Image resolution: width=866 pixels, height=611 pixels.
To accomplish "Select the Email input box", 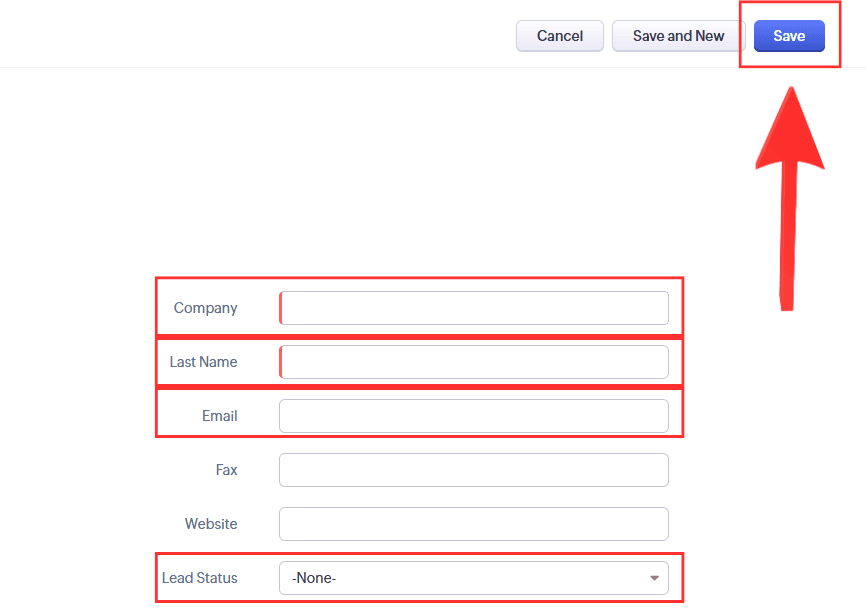I will [474, 416].
